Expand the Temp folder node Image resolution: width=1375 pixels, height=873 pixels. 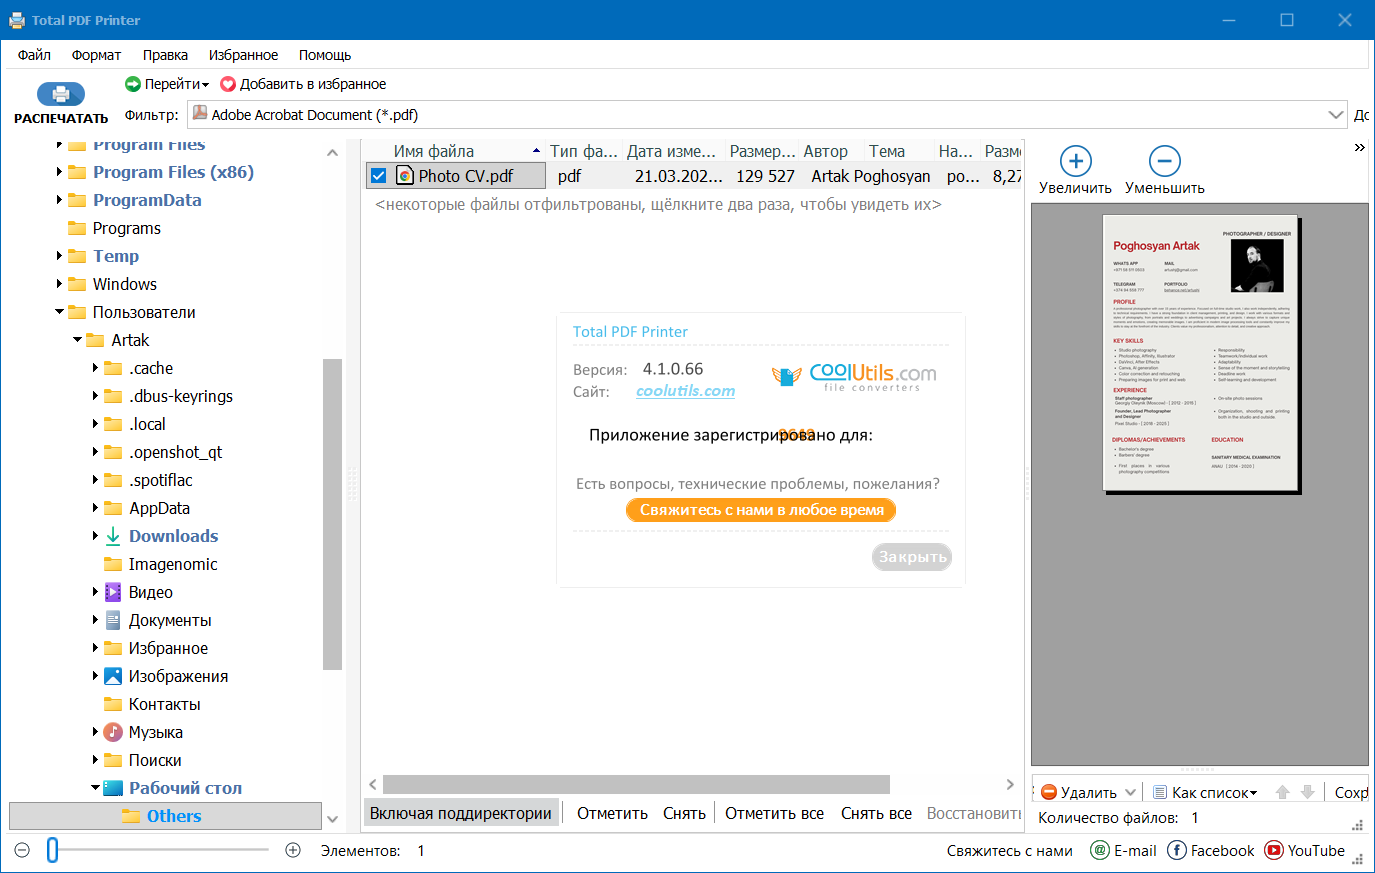59,256
